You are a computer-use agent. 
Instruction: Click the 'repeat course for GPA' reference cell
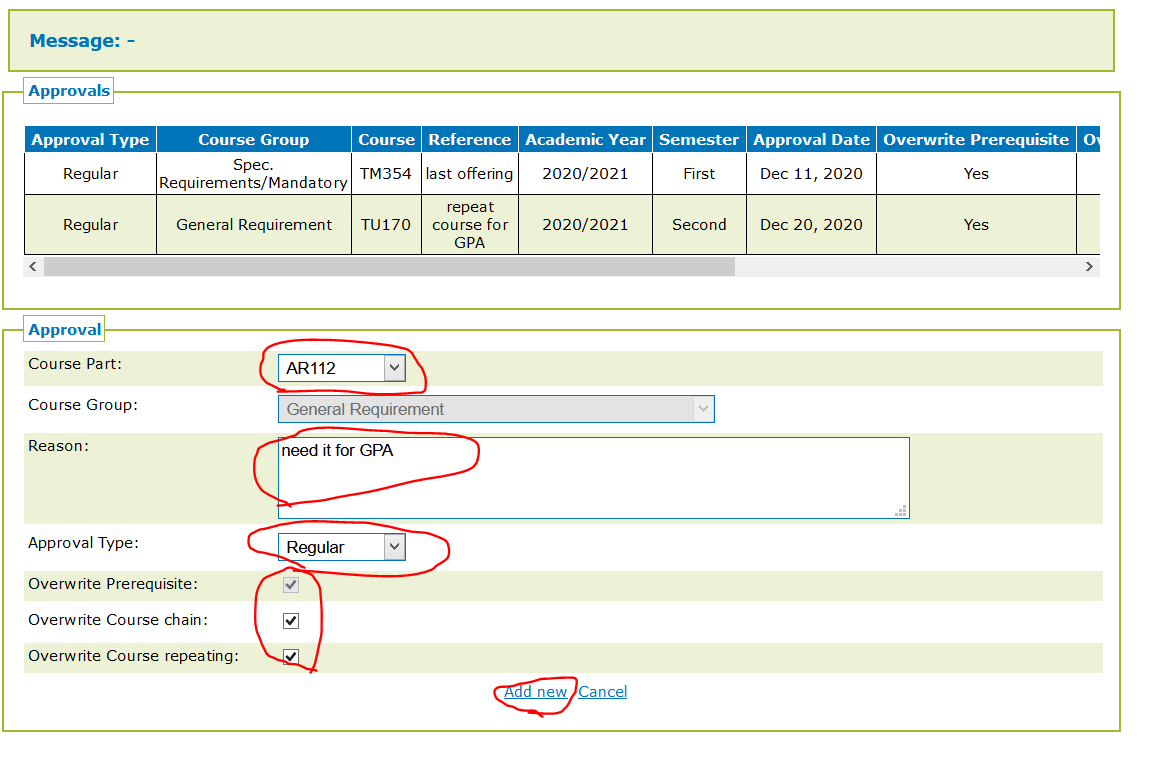pyautogui.click(x=470, y=225)
